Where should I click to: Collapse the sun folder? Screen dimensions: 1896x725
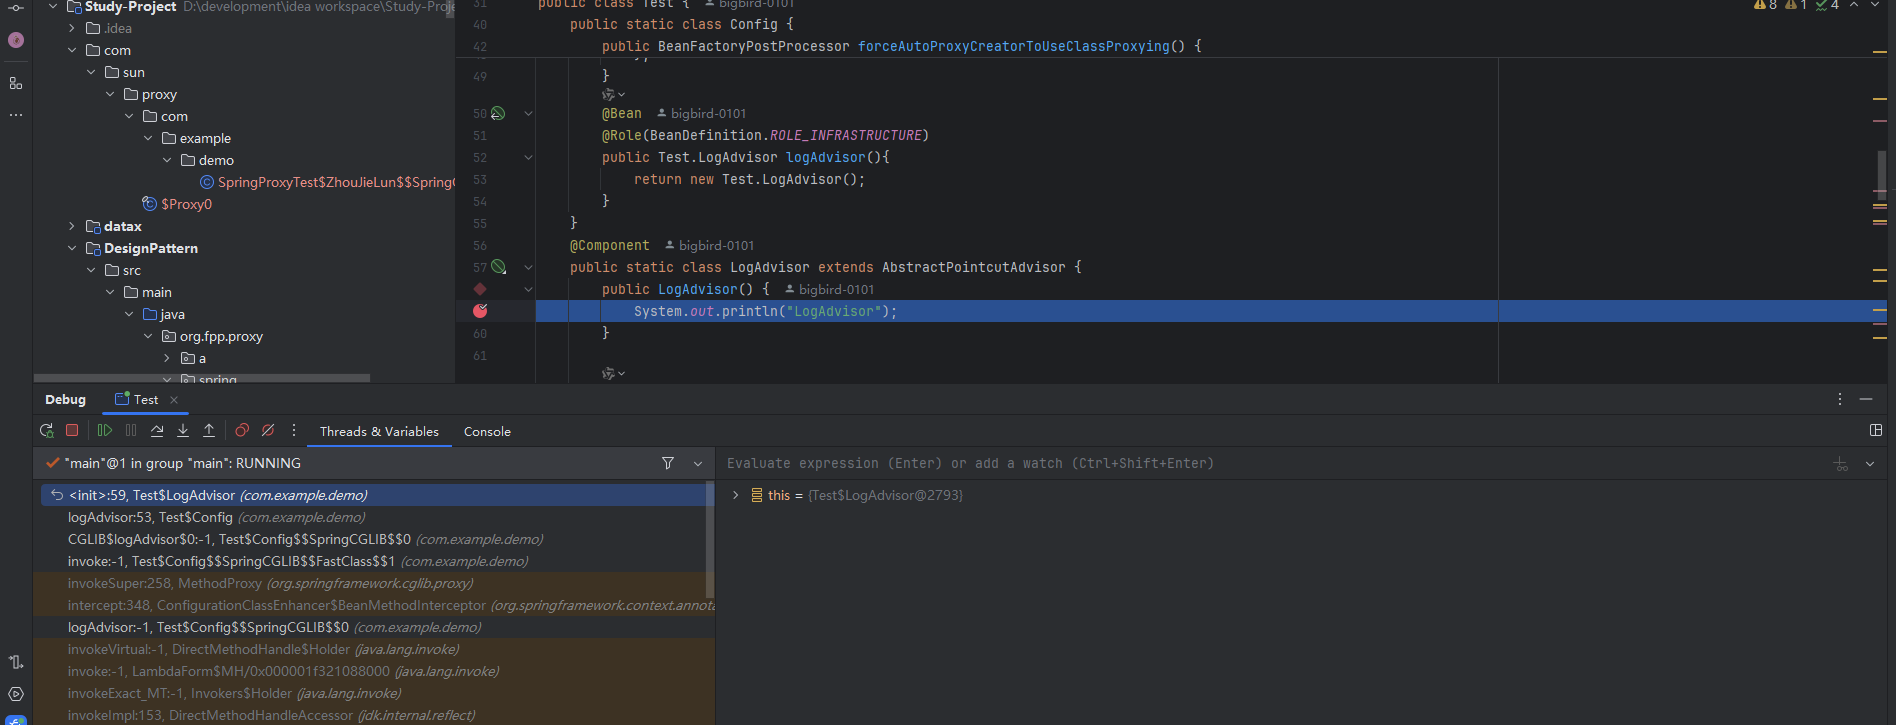[x=91, y=72]
